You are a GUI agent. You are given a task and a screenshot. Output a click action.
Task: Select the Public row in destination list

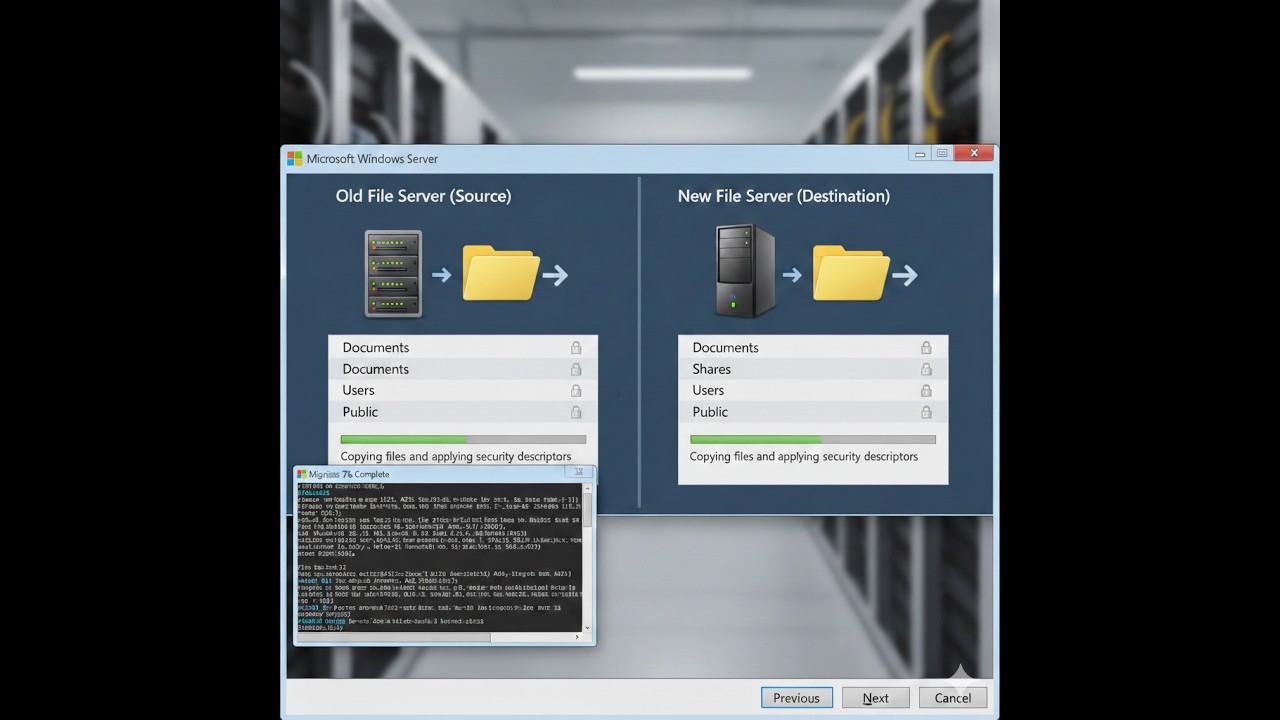[813, 412]
